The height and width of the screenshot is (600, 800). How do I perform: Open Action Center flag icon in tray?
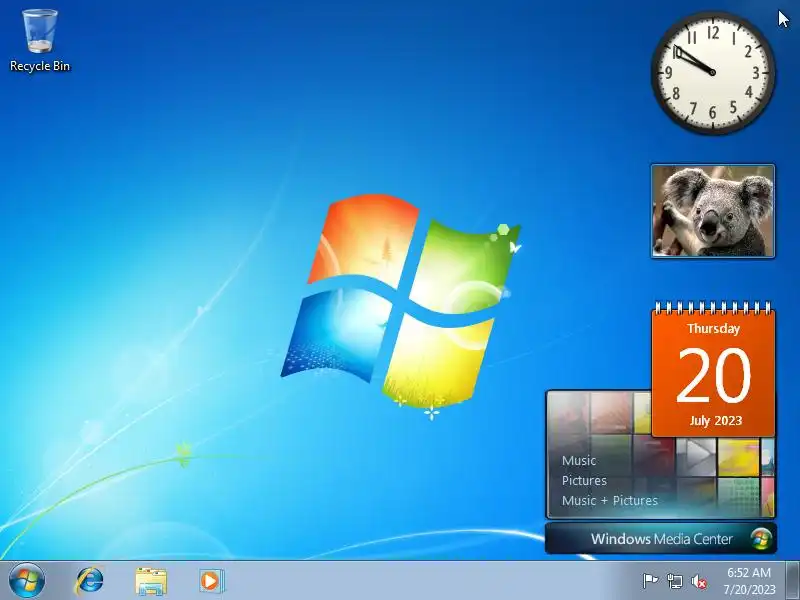[650, 581]
